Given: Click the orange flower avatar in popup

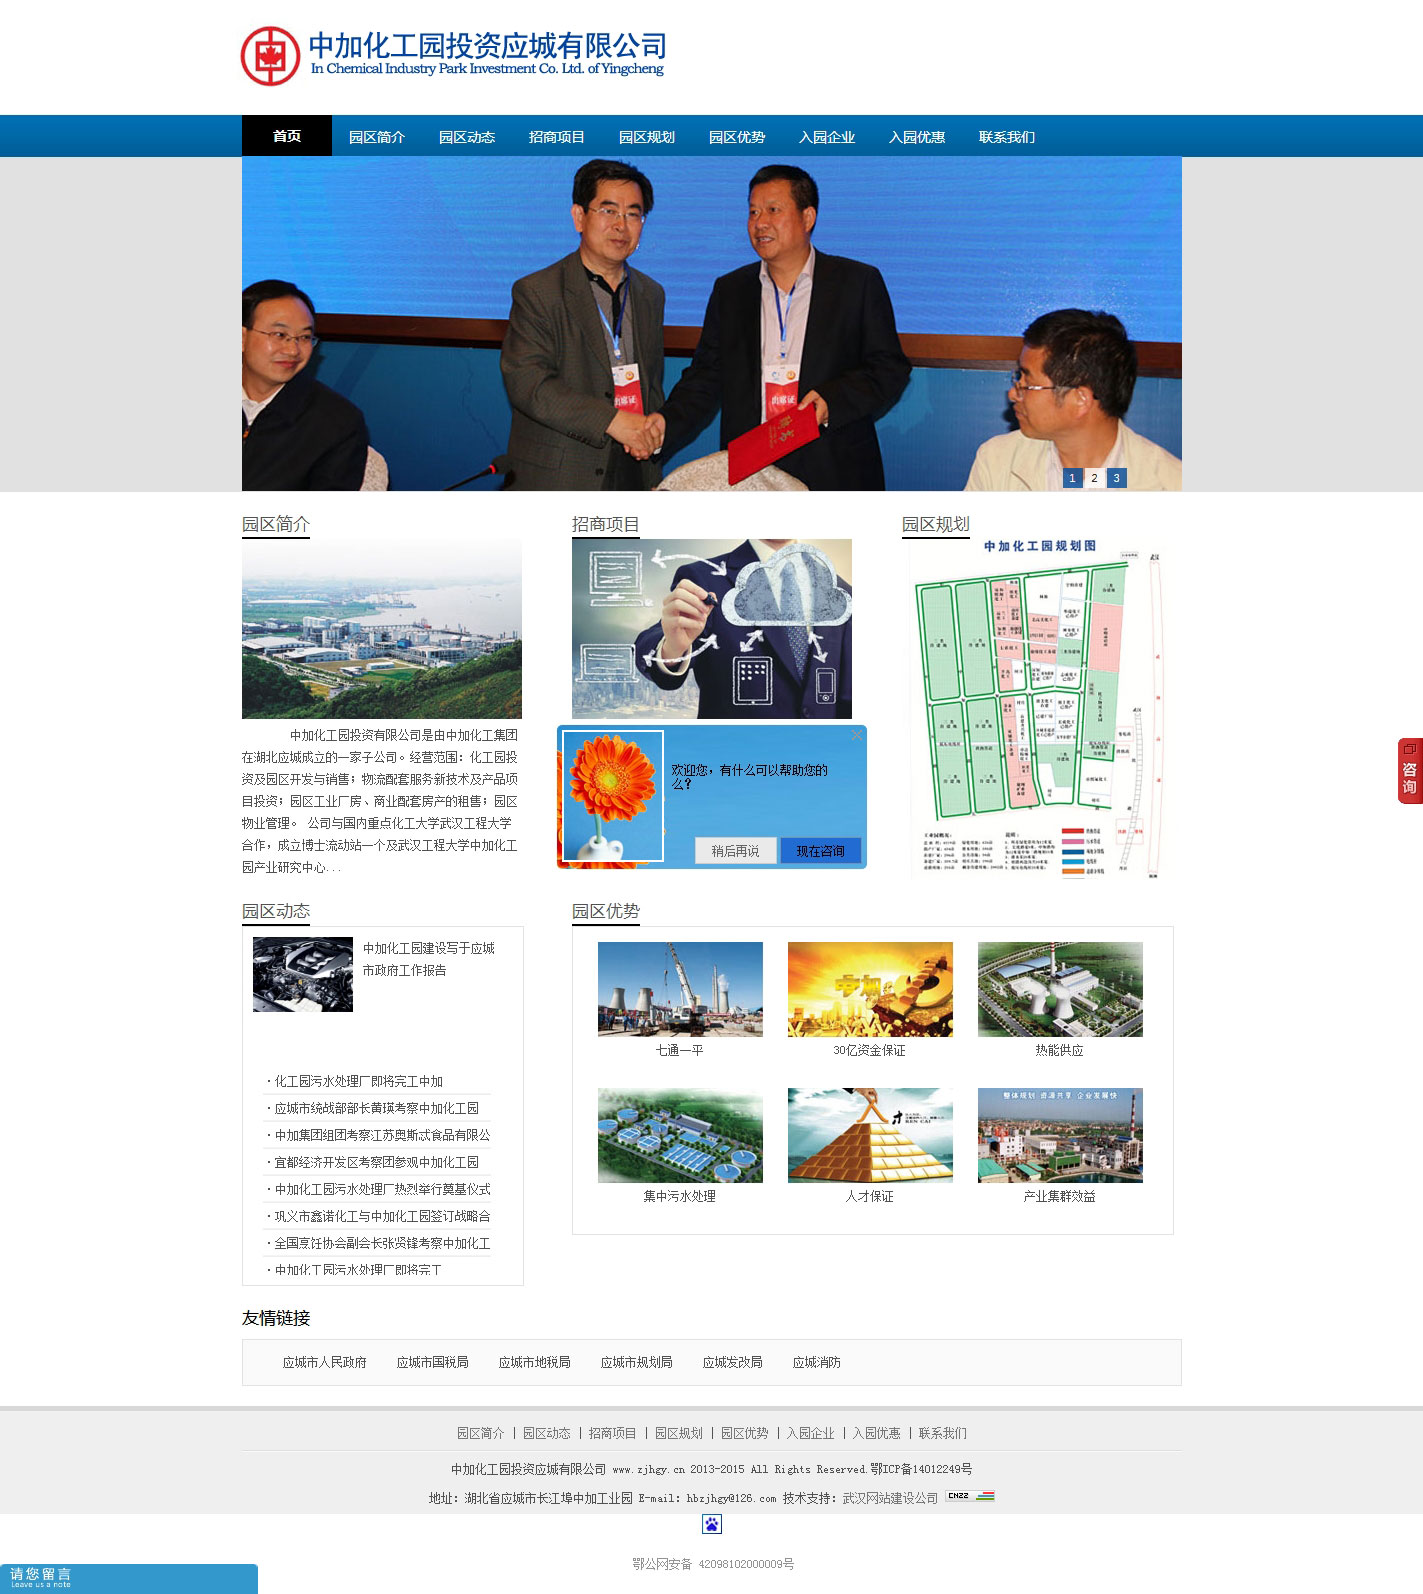Looking at the screenshot, I should click(x=613, y=796).
